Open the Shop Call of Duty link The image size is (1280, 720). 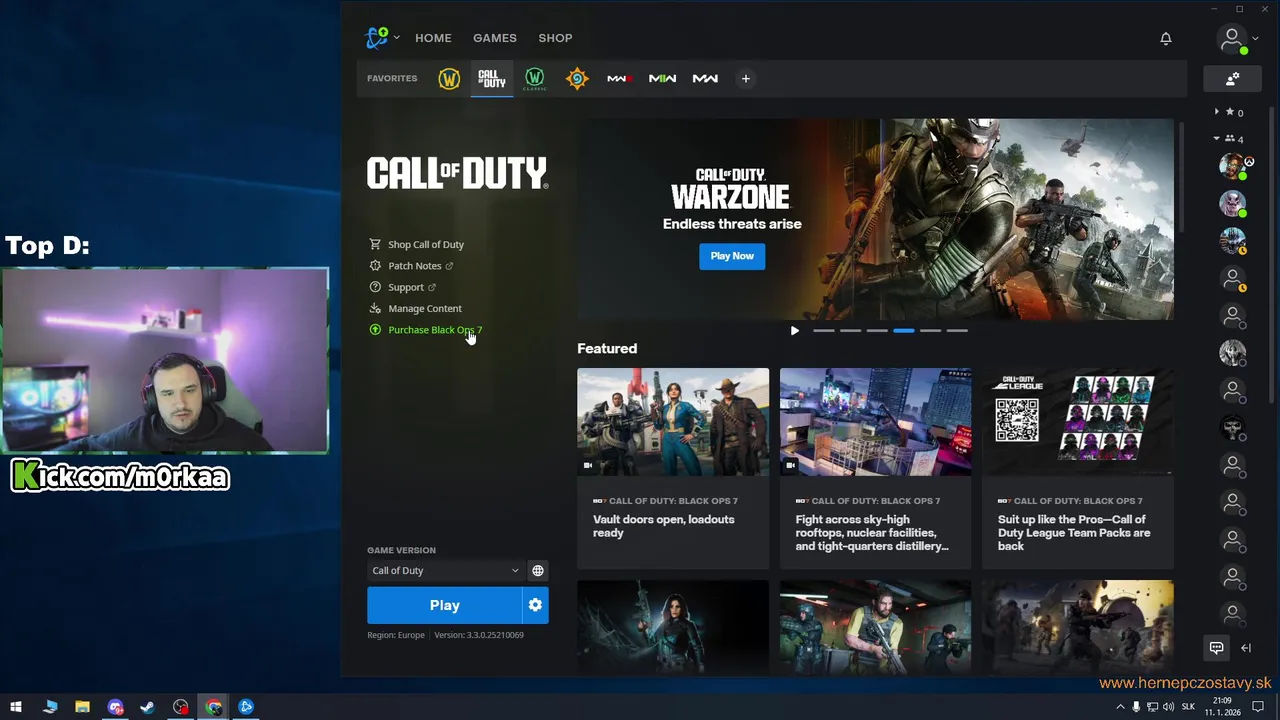coord(426,244)
